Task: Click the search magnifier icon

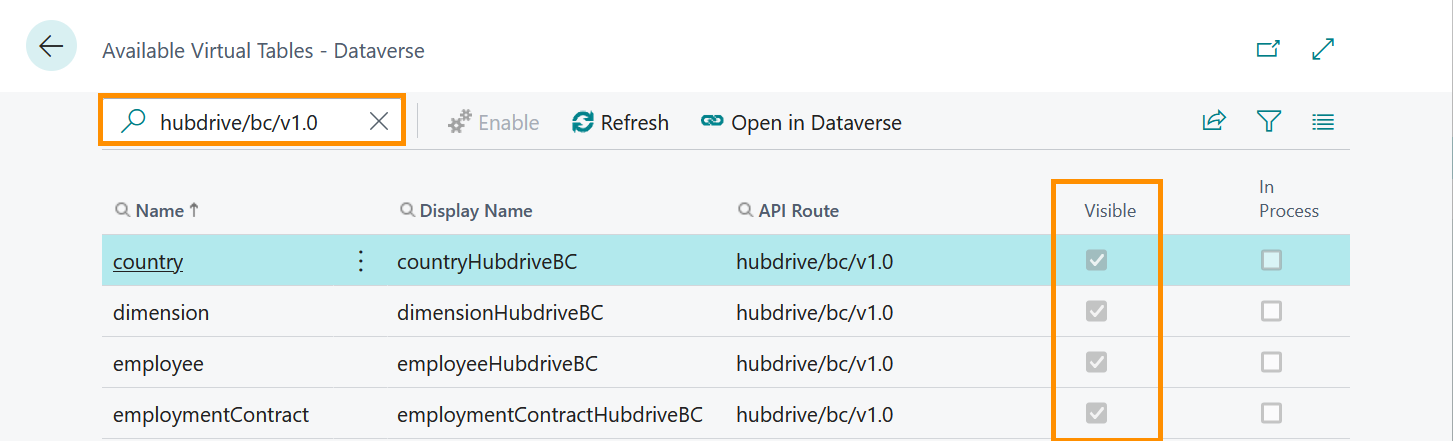Action: [x=132, y=122]
